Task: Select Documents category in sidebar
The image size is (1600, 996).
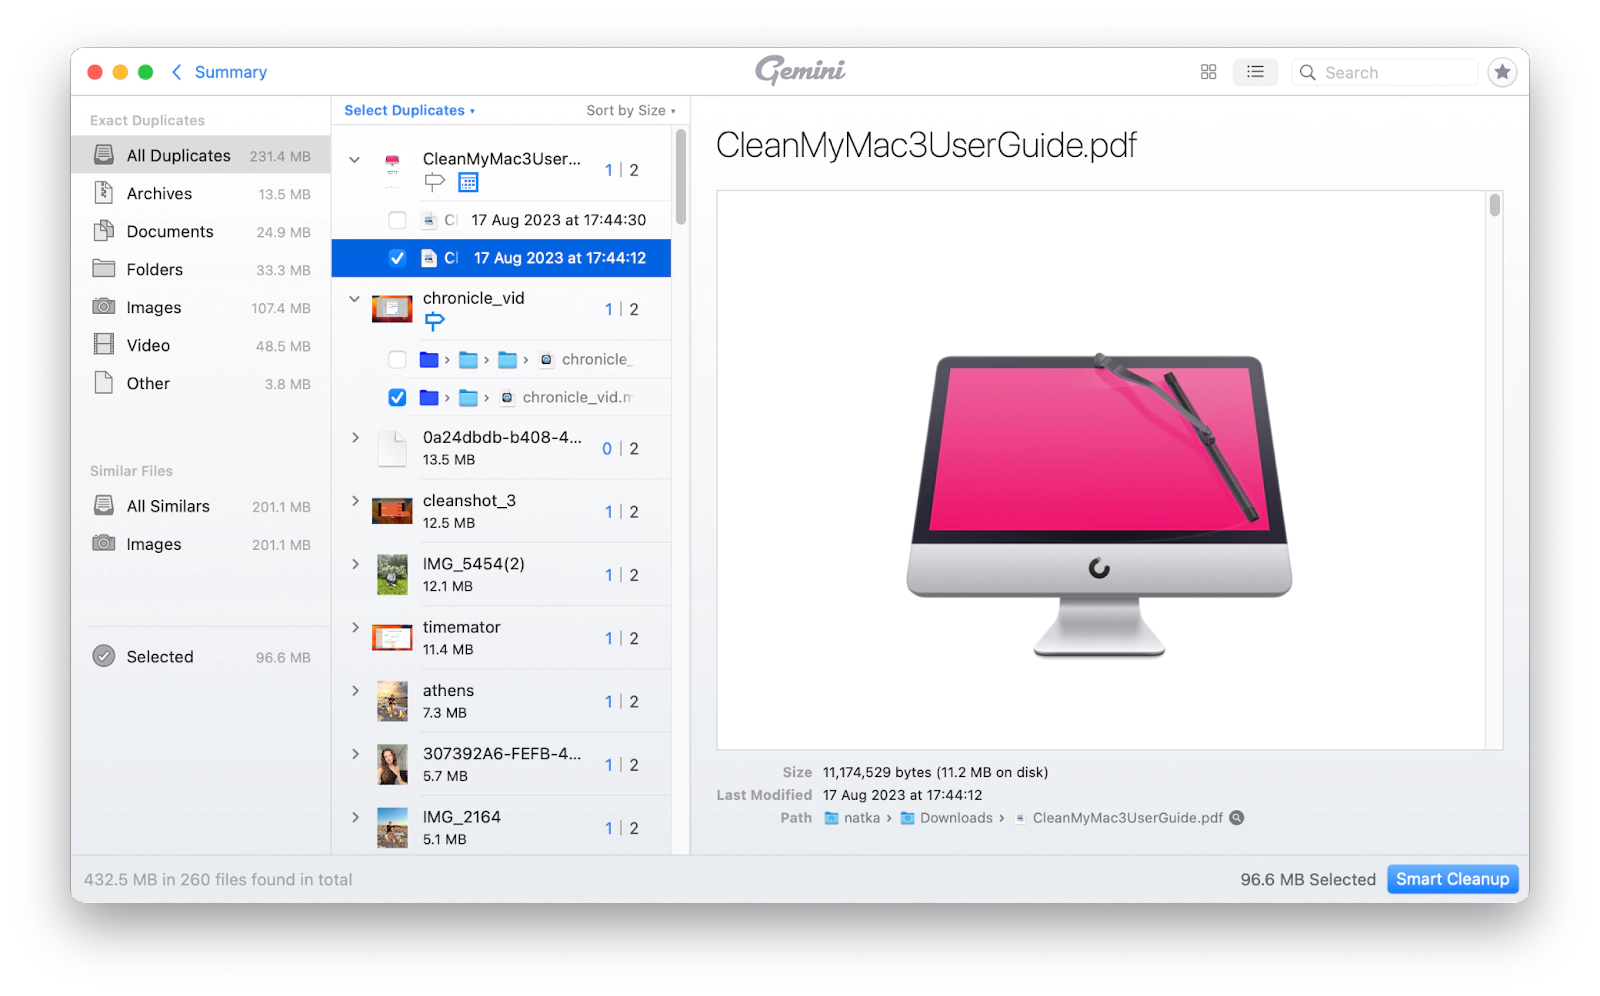Action: (201, 231)
